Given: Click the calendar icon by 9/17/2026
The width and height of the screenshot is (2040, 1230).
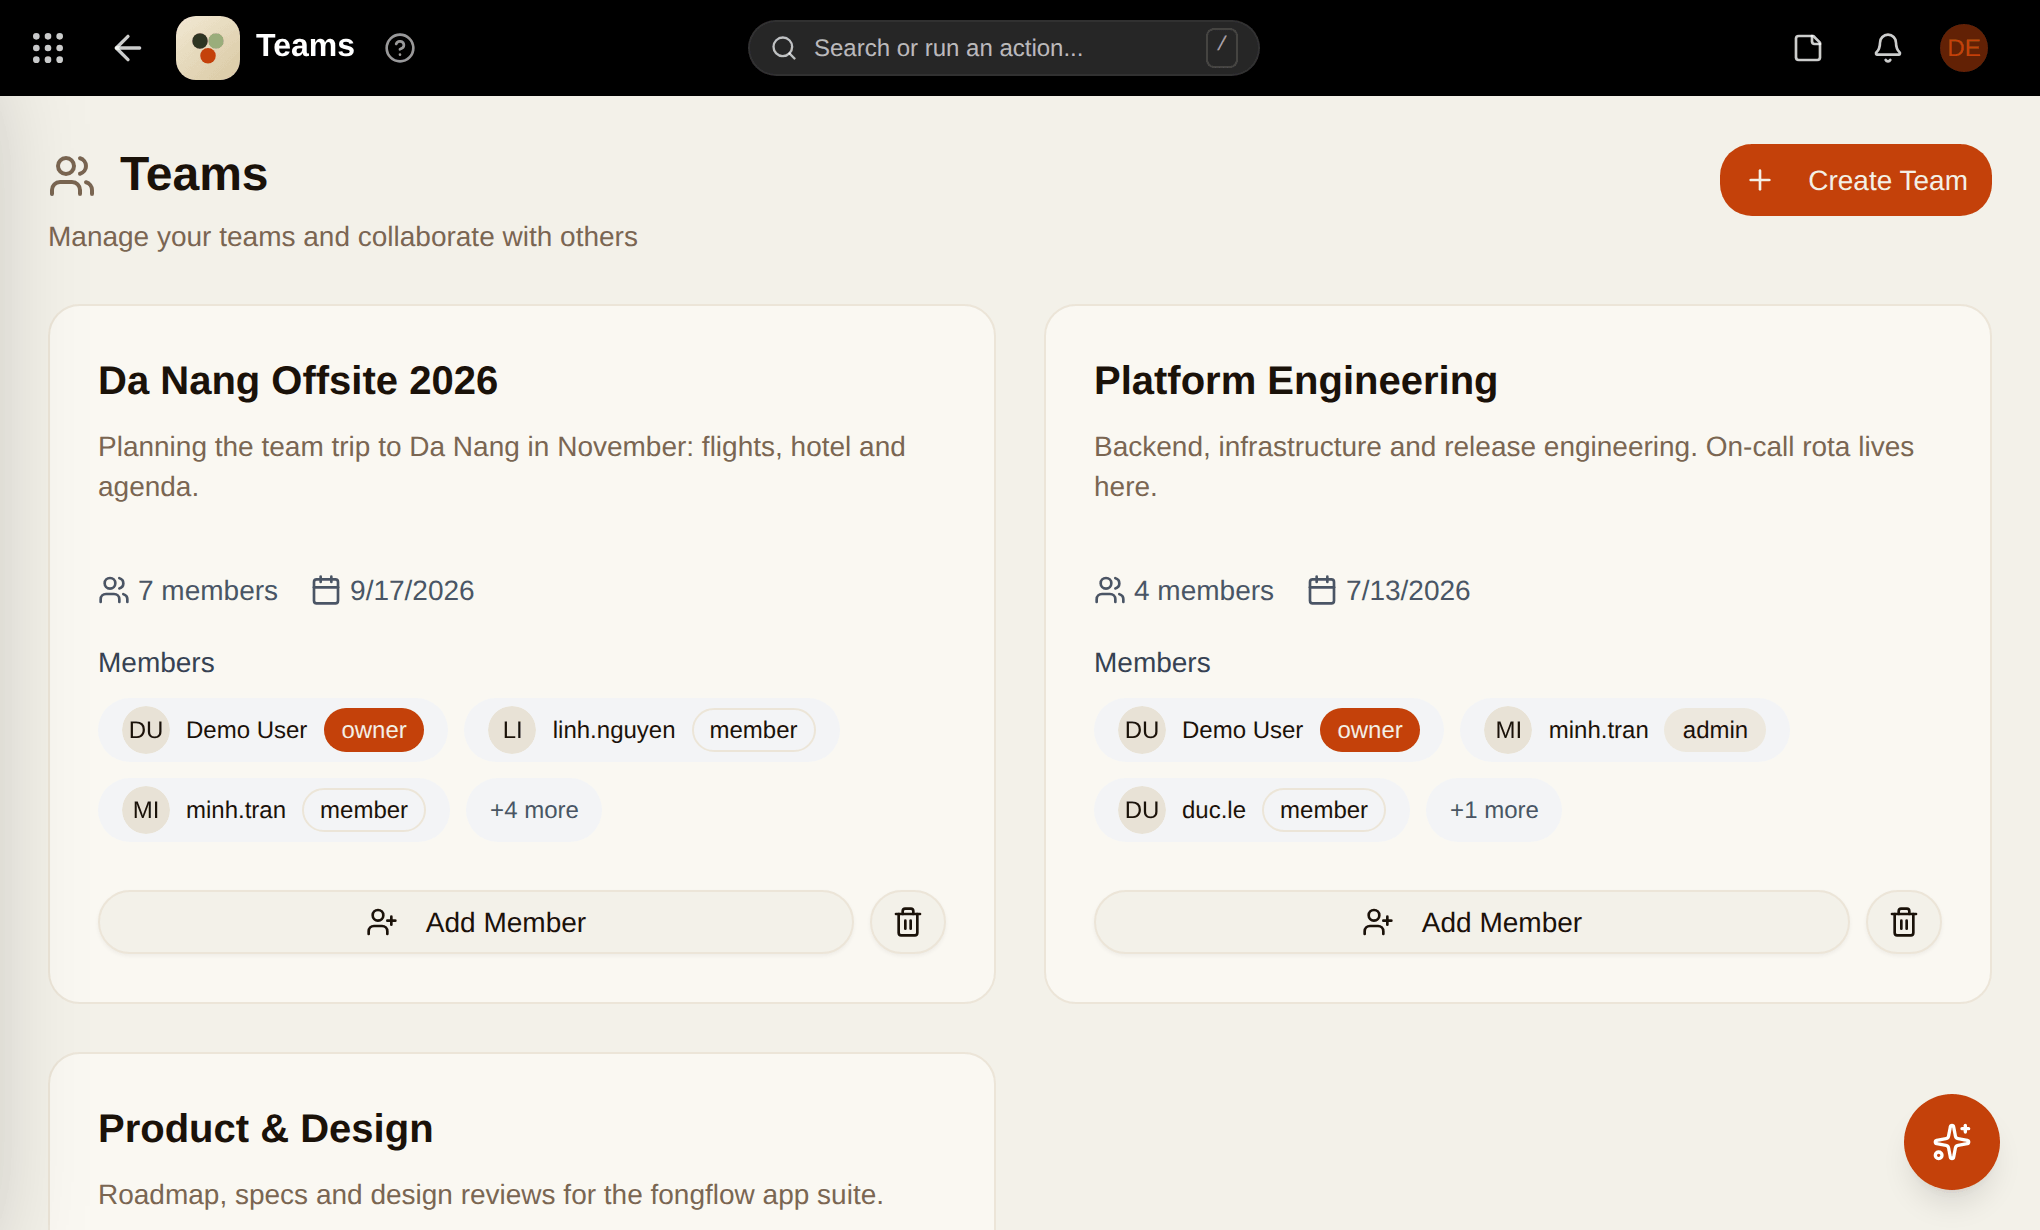Looking at the screenshot, I should click(326, 590).
